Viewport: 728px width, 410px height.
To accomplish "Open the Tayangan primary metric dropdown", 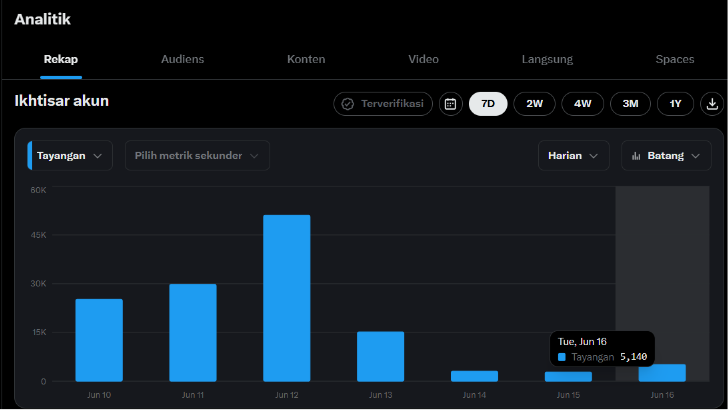I will click(x=70, y=156).
